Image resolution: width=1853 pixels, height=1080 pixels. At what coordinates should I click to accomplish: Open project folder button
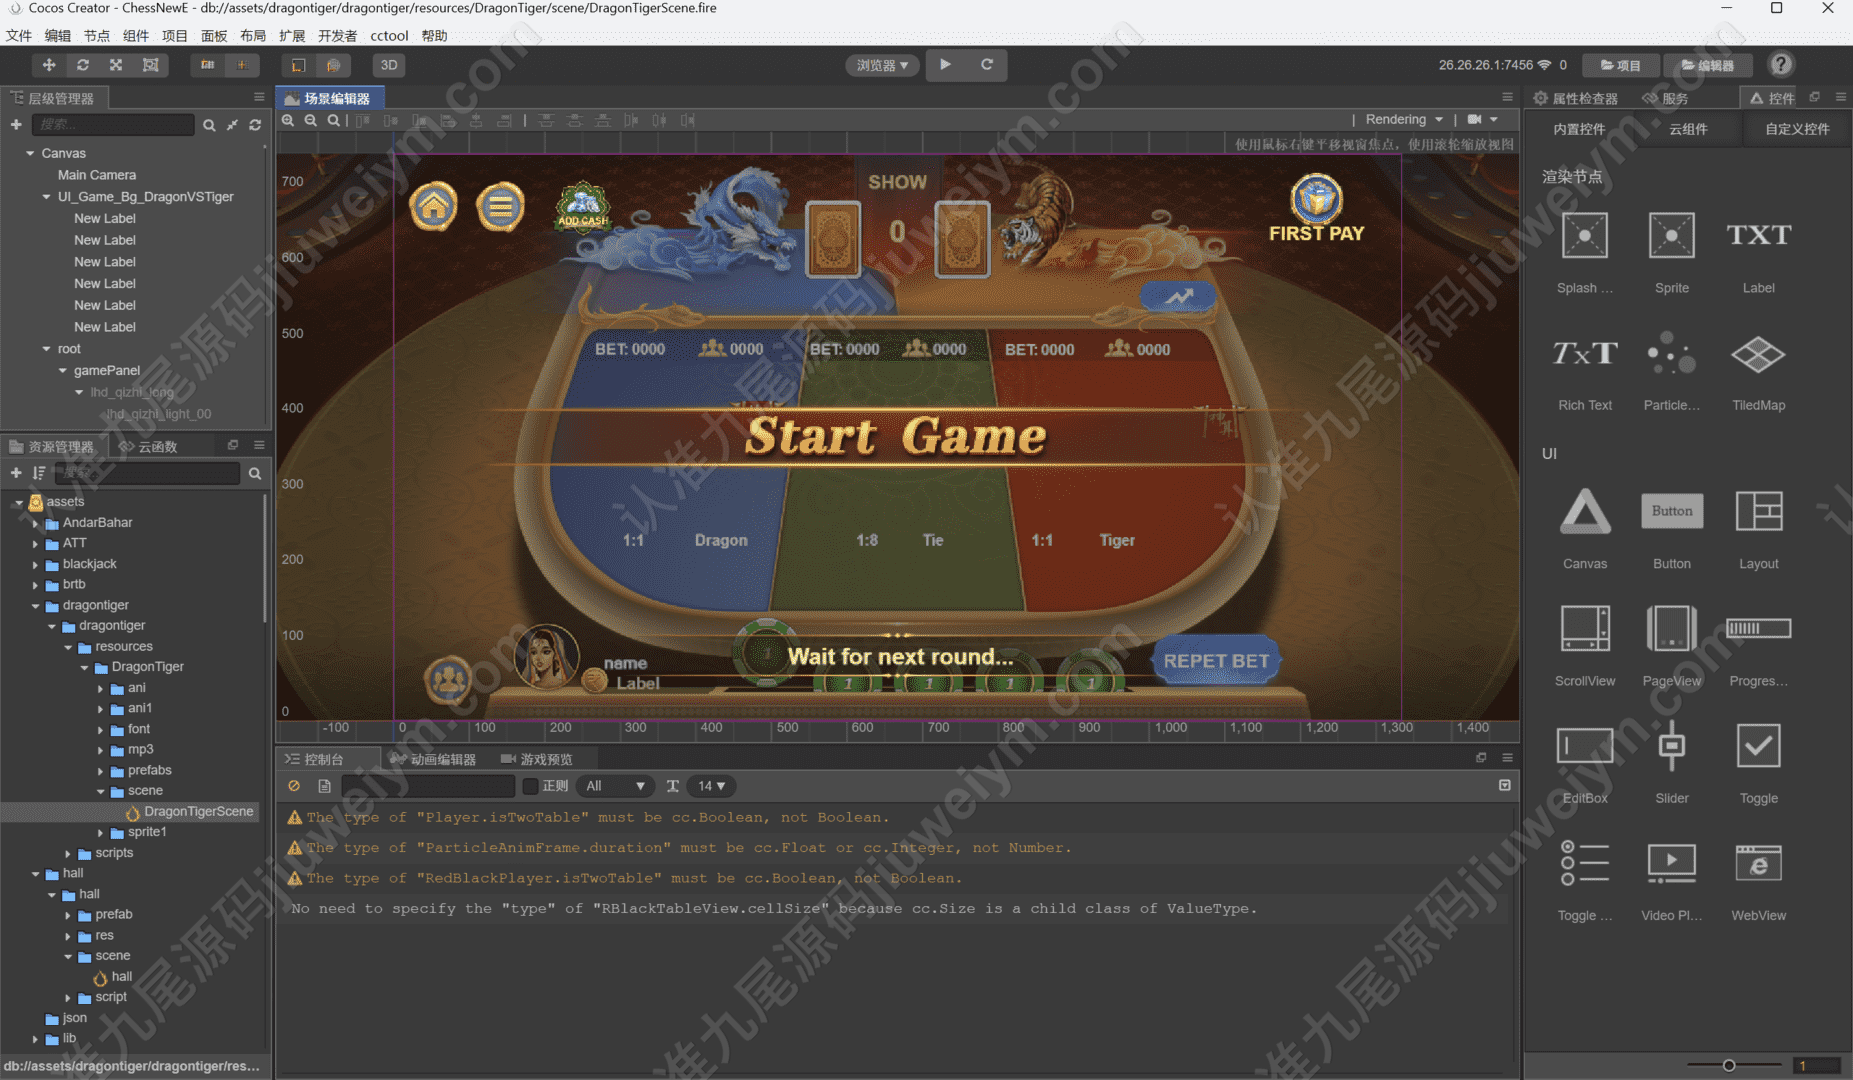1621,65
